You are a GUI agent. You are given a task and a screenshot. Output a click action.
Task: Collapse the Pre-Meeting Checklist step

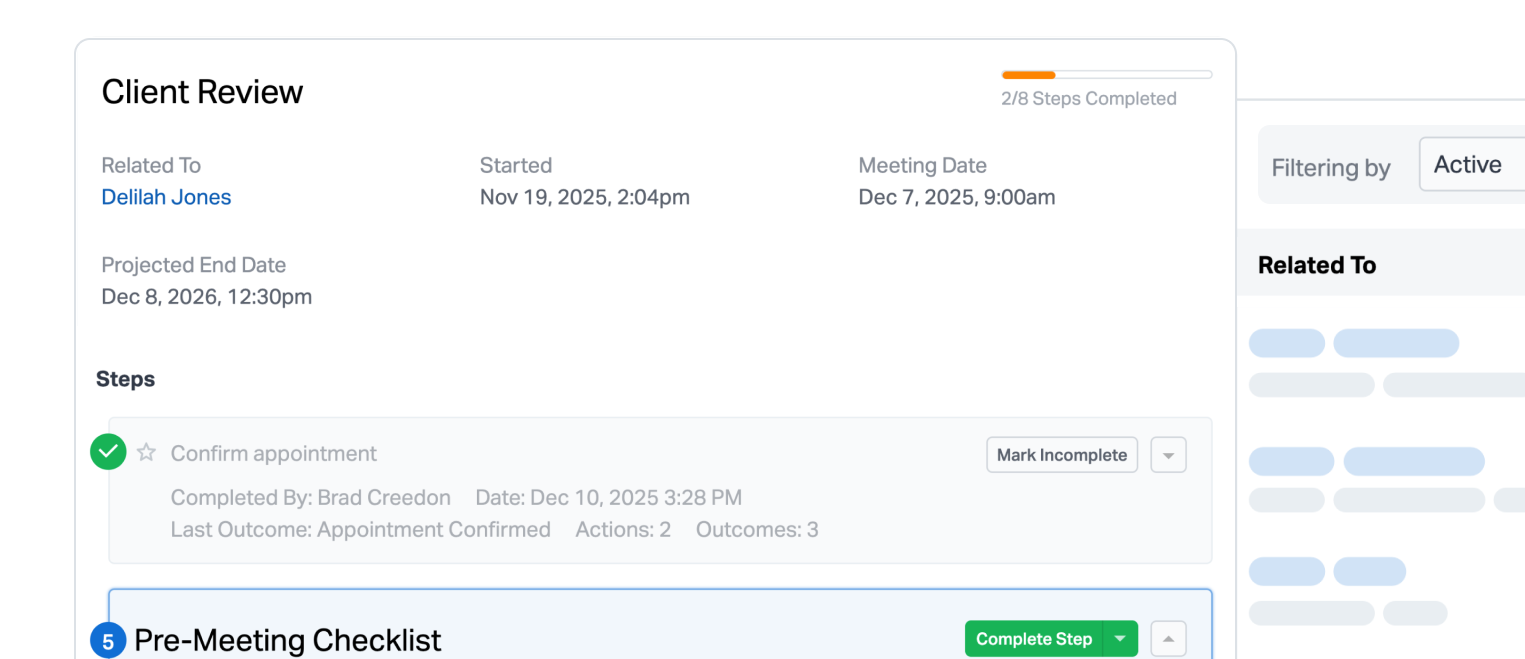[x=1168, y=639]
